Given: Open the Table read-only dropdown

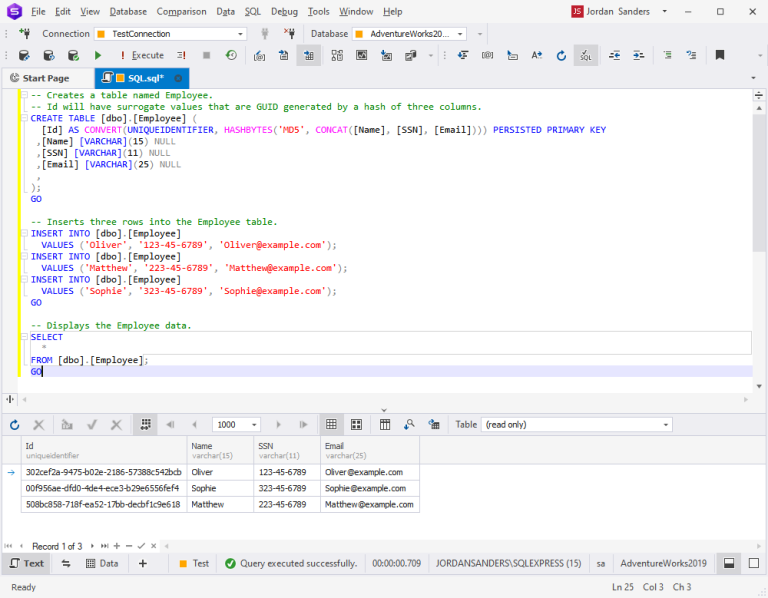Looking at the screenshot, I should 665,425.
